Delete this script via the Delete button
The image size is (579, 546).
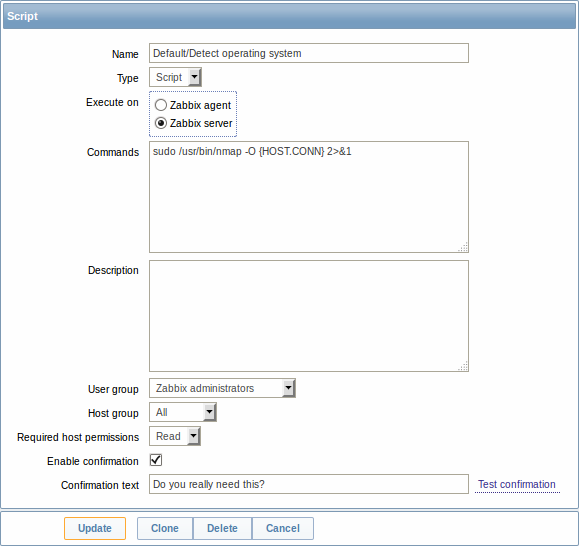tap(222, 528)
